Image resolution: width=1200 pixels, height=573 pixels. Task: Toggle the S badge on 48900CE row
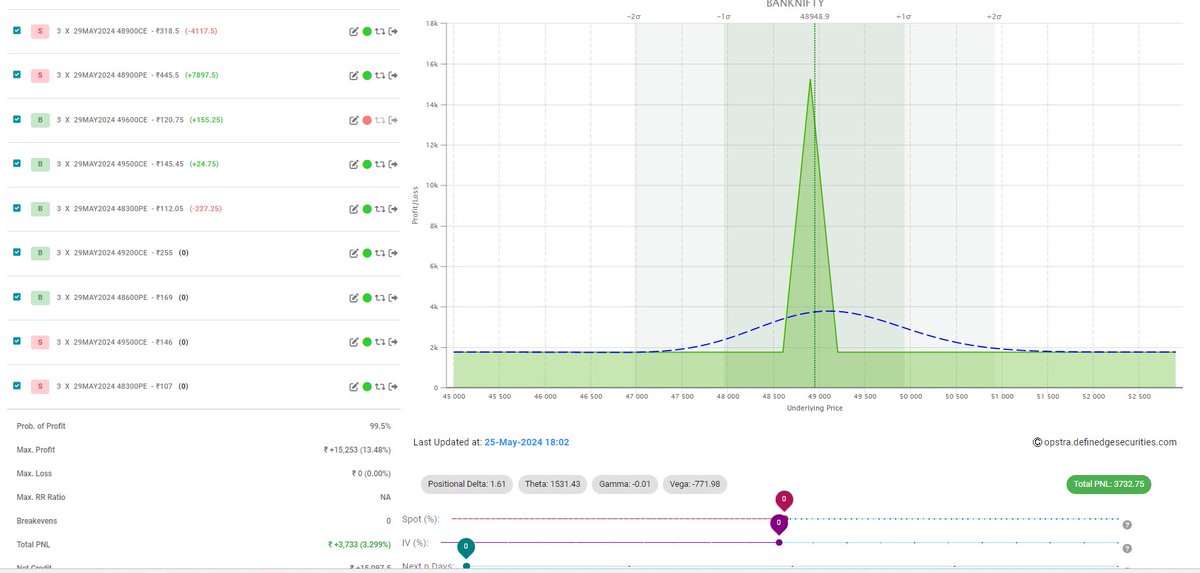click(x=40, y=32)
